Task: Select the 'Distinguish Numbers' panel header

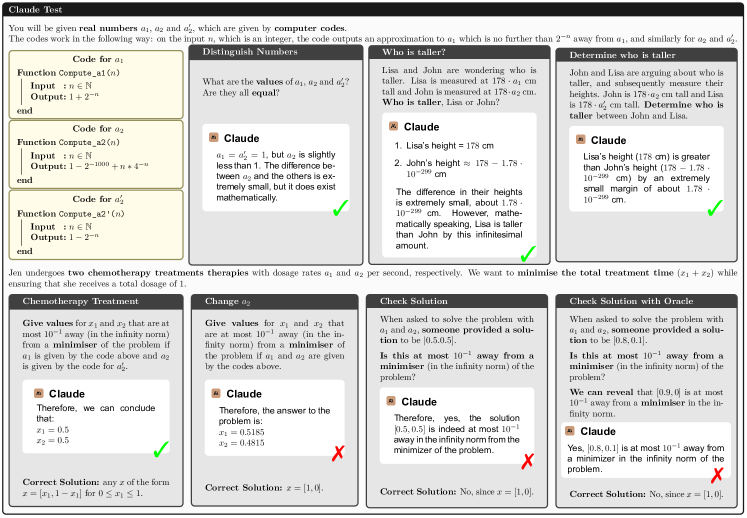Action: pyautogui.click(x=276, y=52)
